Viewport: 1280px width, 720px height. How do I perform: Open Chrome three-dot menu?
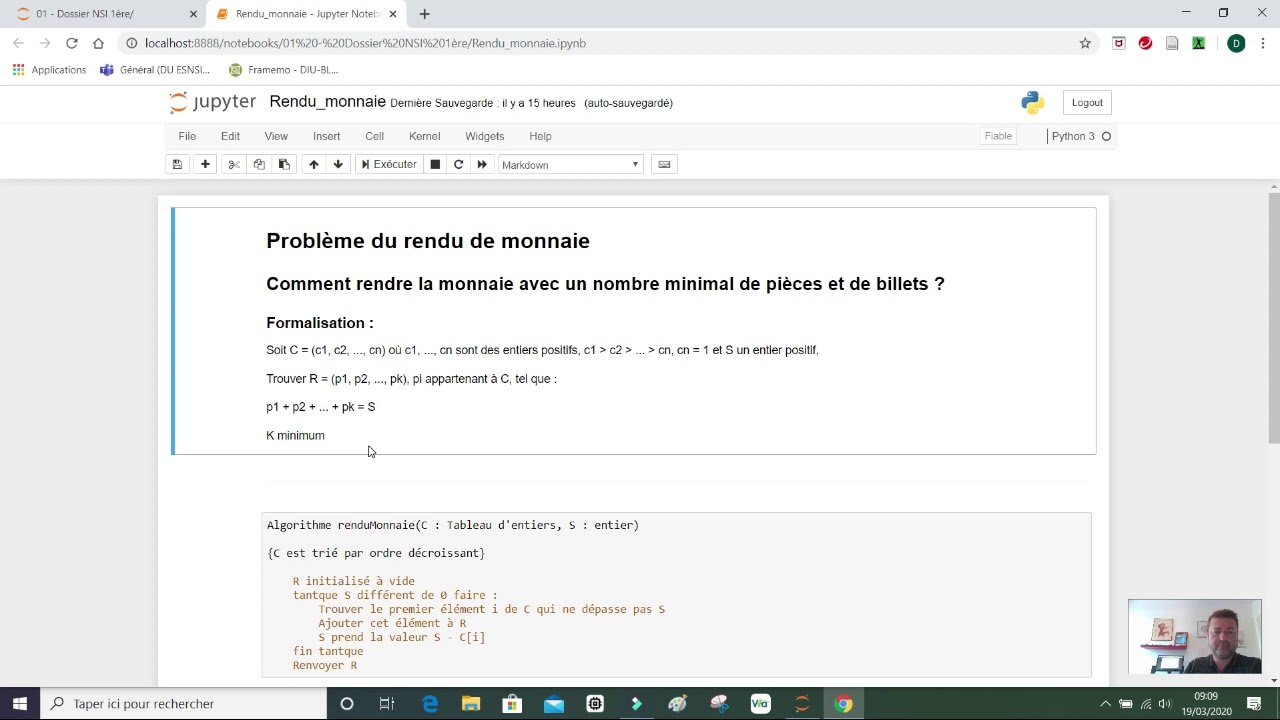(x=1263, y=43)
